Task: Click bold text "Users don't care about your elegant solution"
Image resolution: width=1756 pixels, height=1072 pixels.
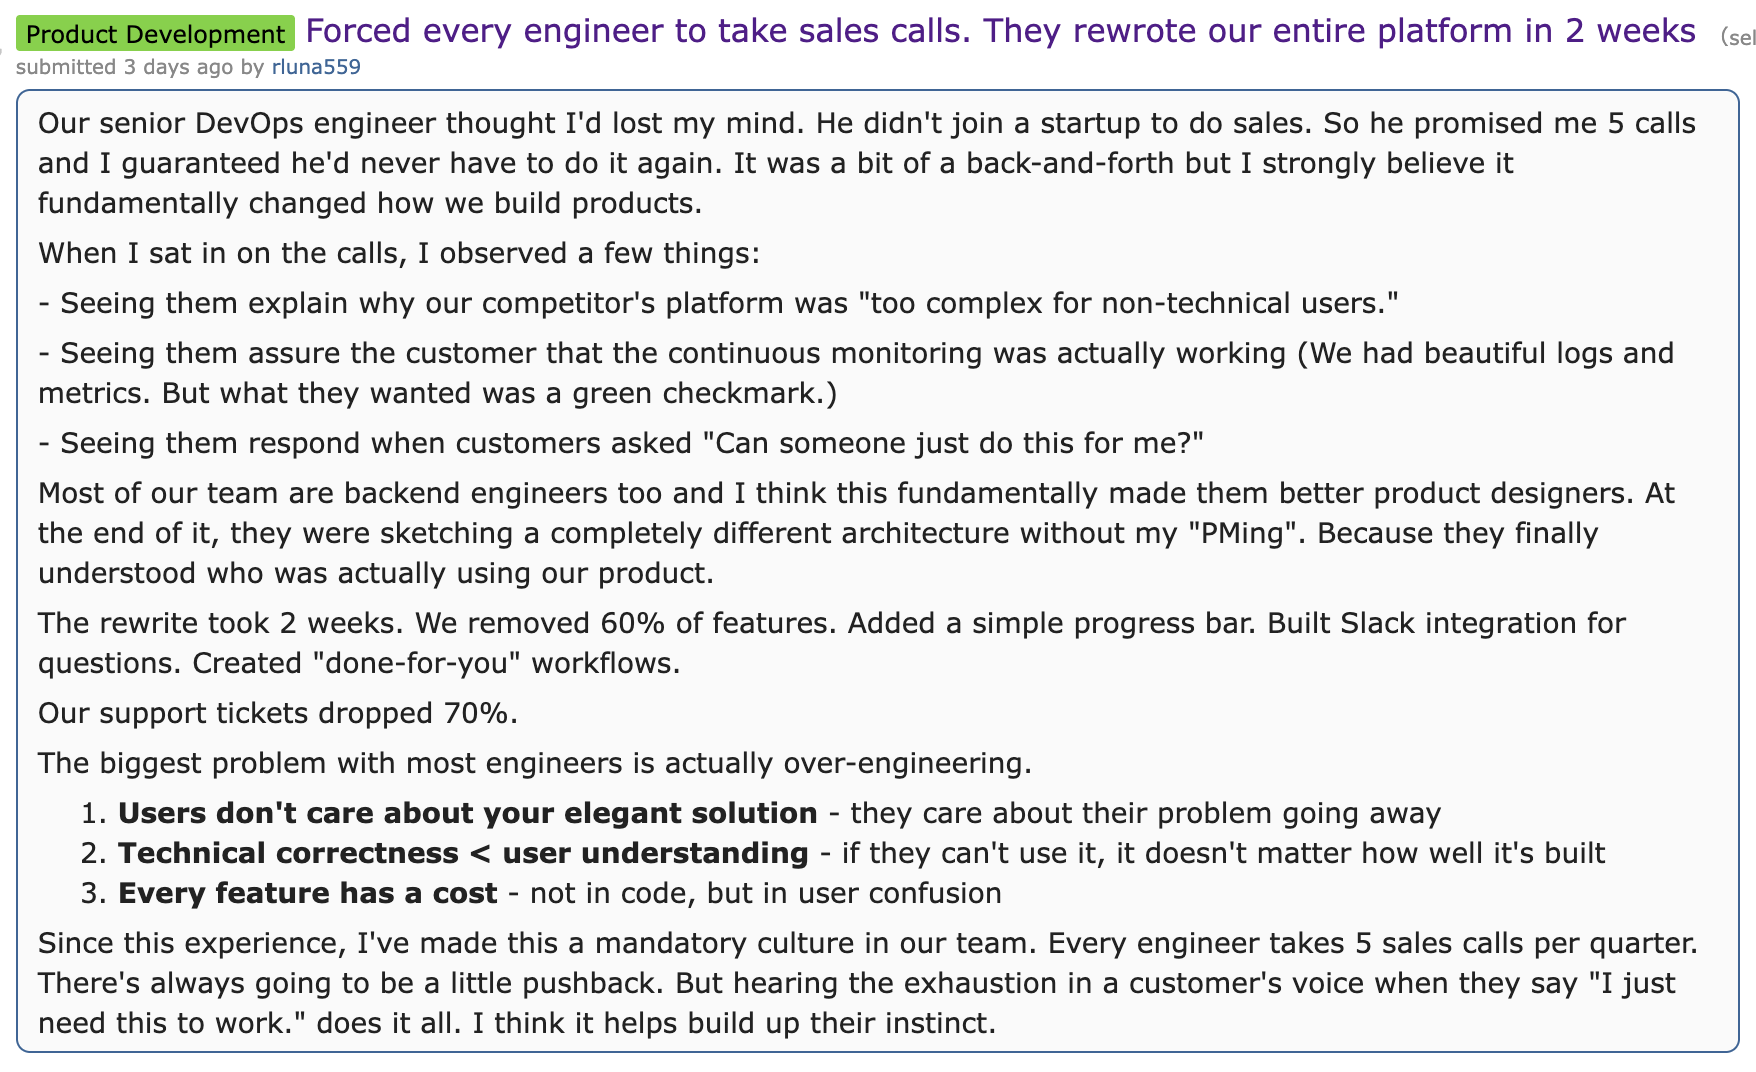Action: tap(467, 813)
